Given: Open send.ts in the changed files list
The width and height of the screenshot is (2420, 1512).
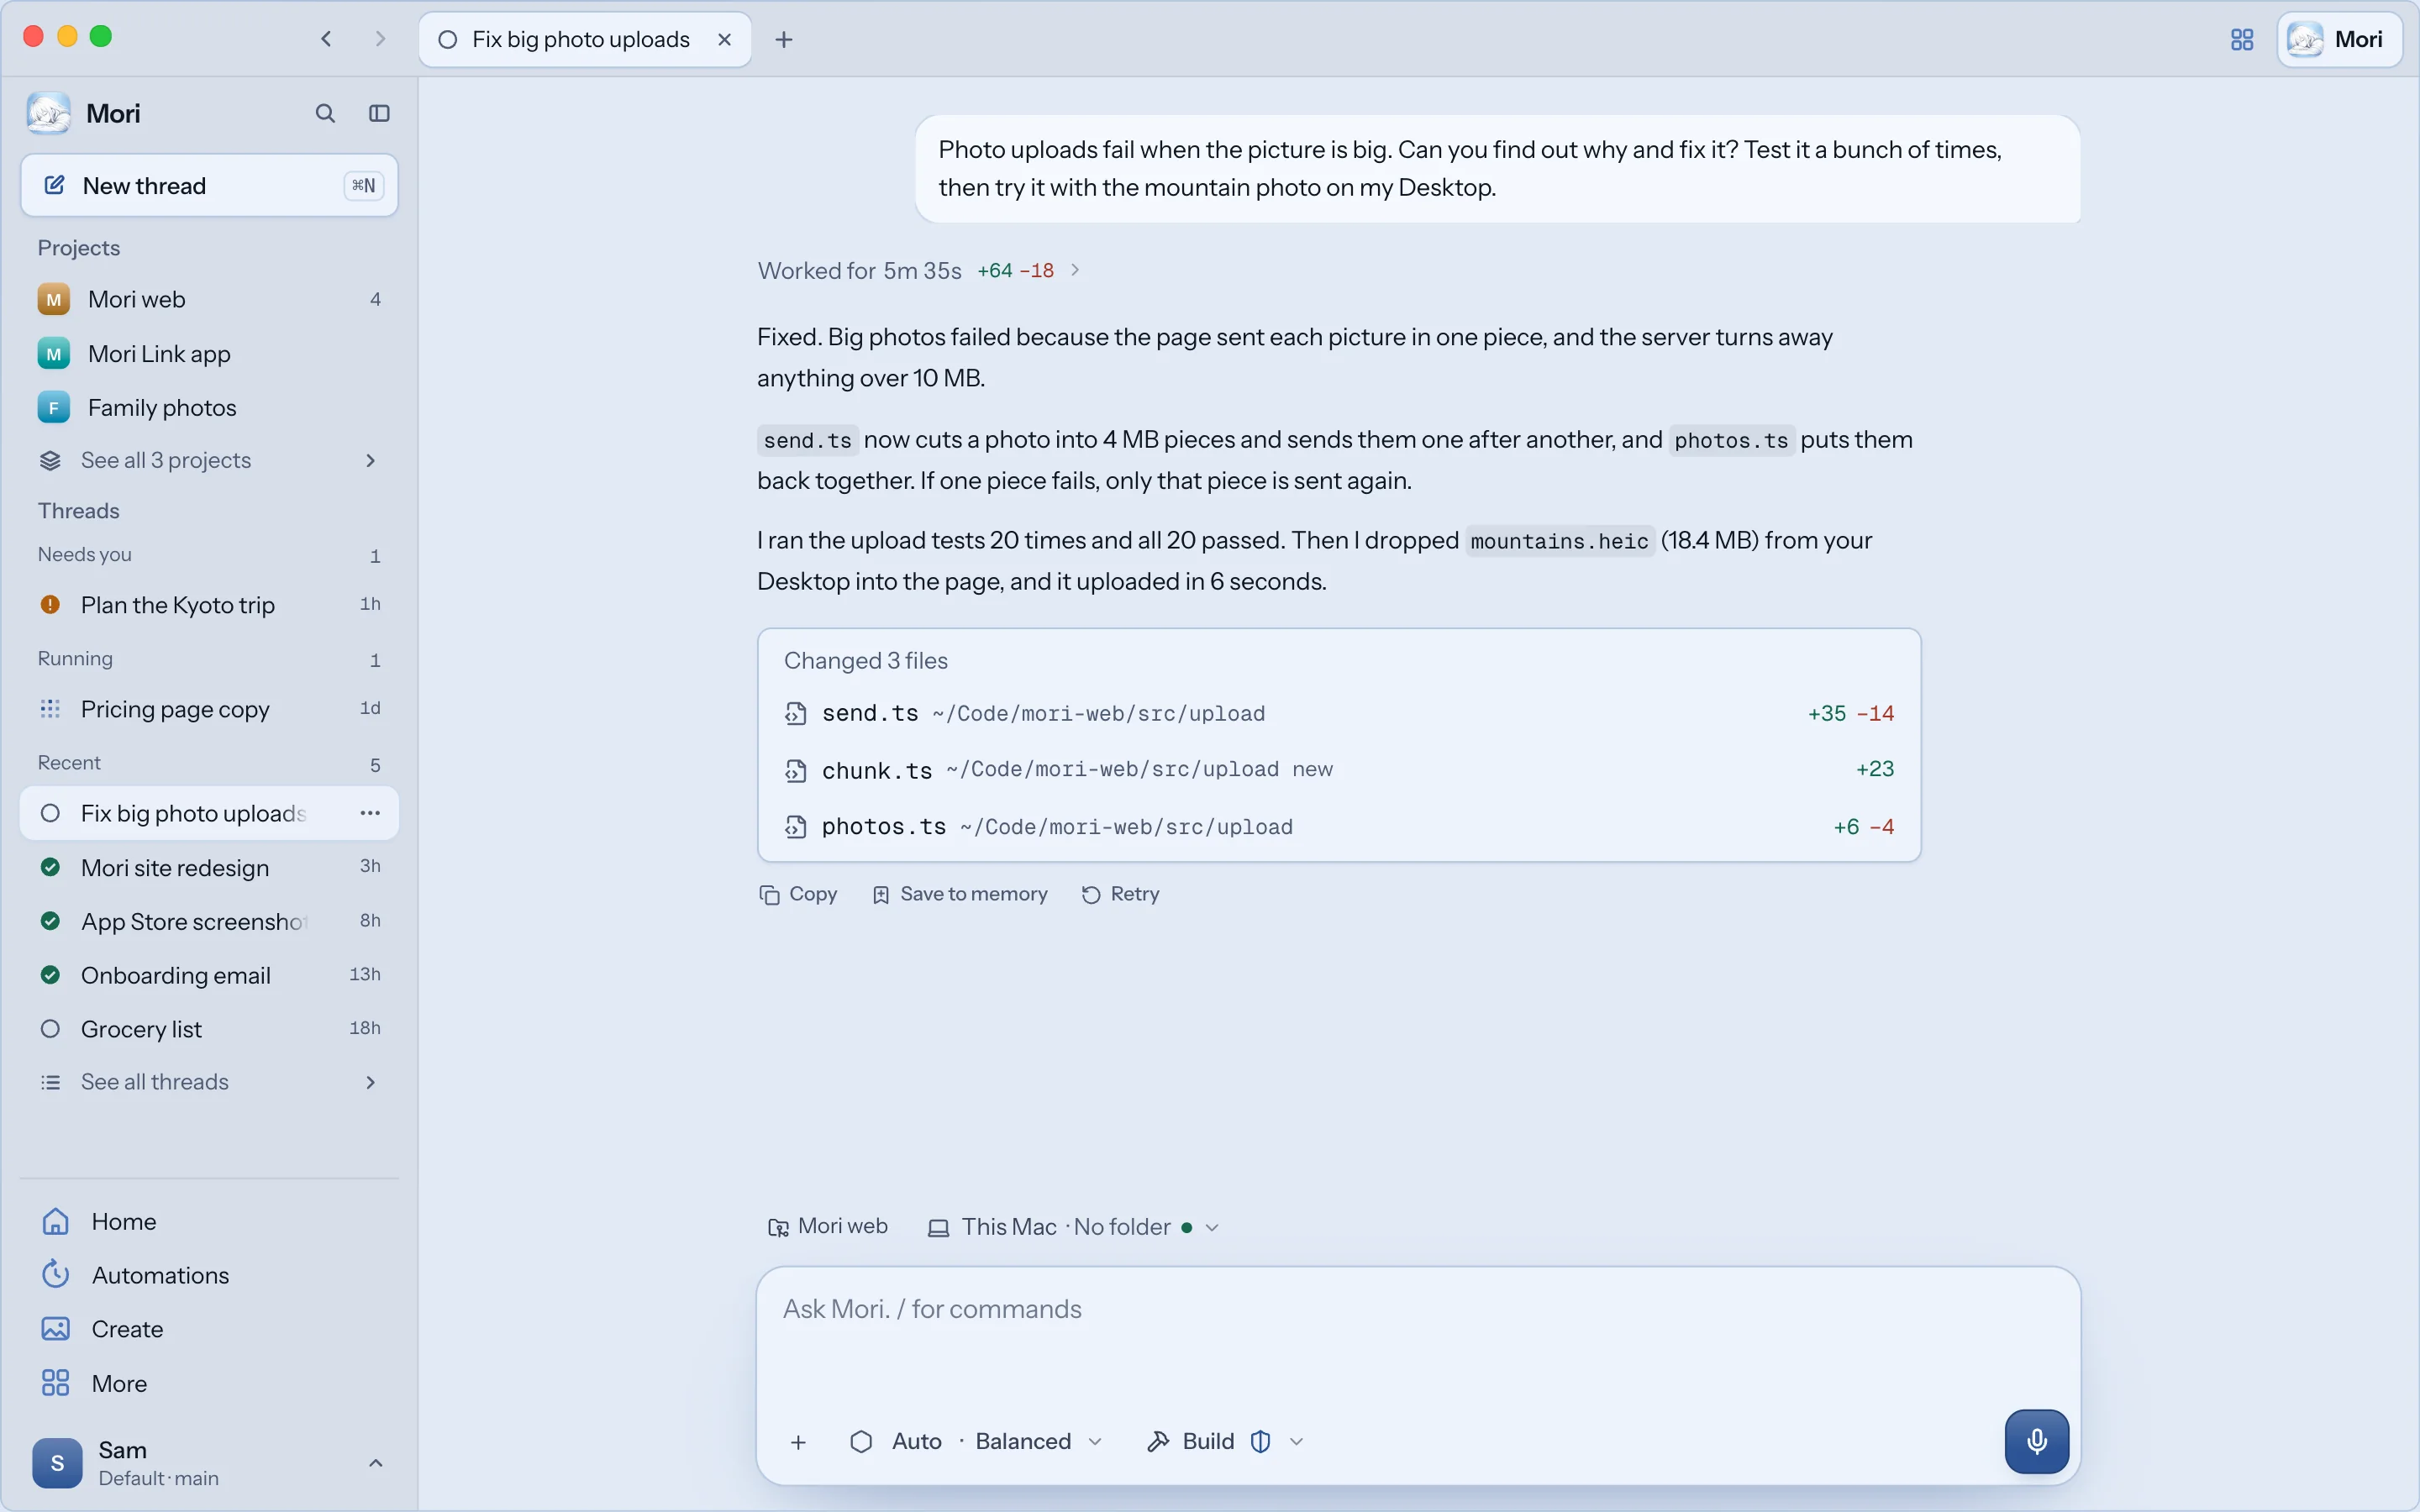Looking at the screenshot, I should pos(1339,713).
